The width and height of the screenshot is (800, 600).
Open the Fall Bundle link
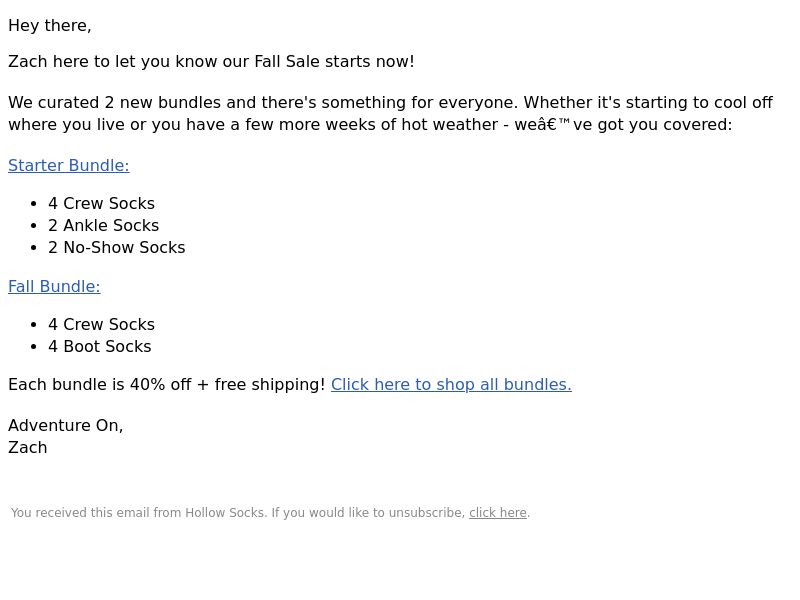tap(54, 287)
